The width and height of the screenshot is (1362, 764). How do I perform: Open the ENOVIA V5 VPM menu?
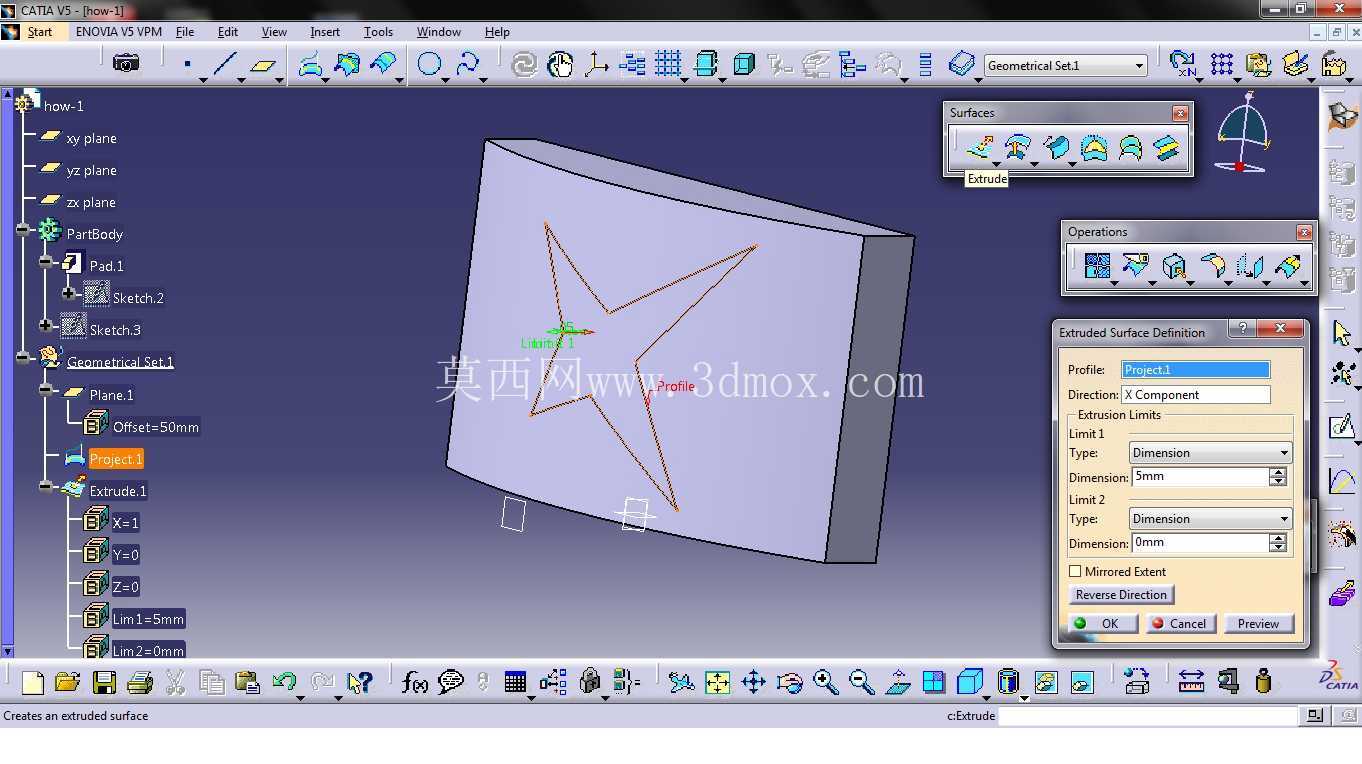pyautogui.click(x=119, y=32)
